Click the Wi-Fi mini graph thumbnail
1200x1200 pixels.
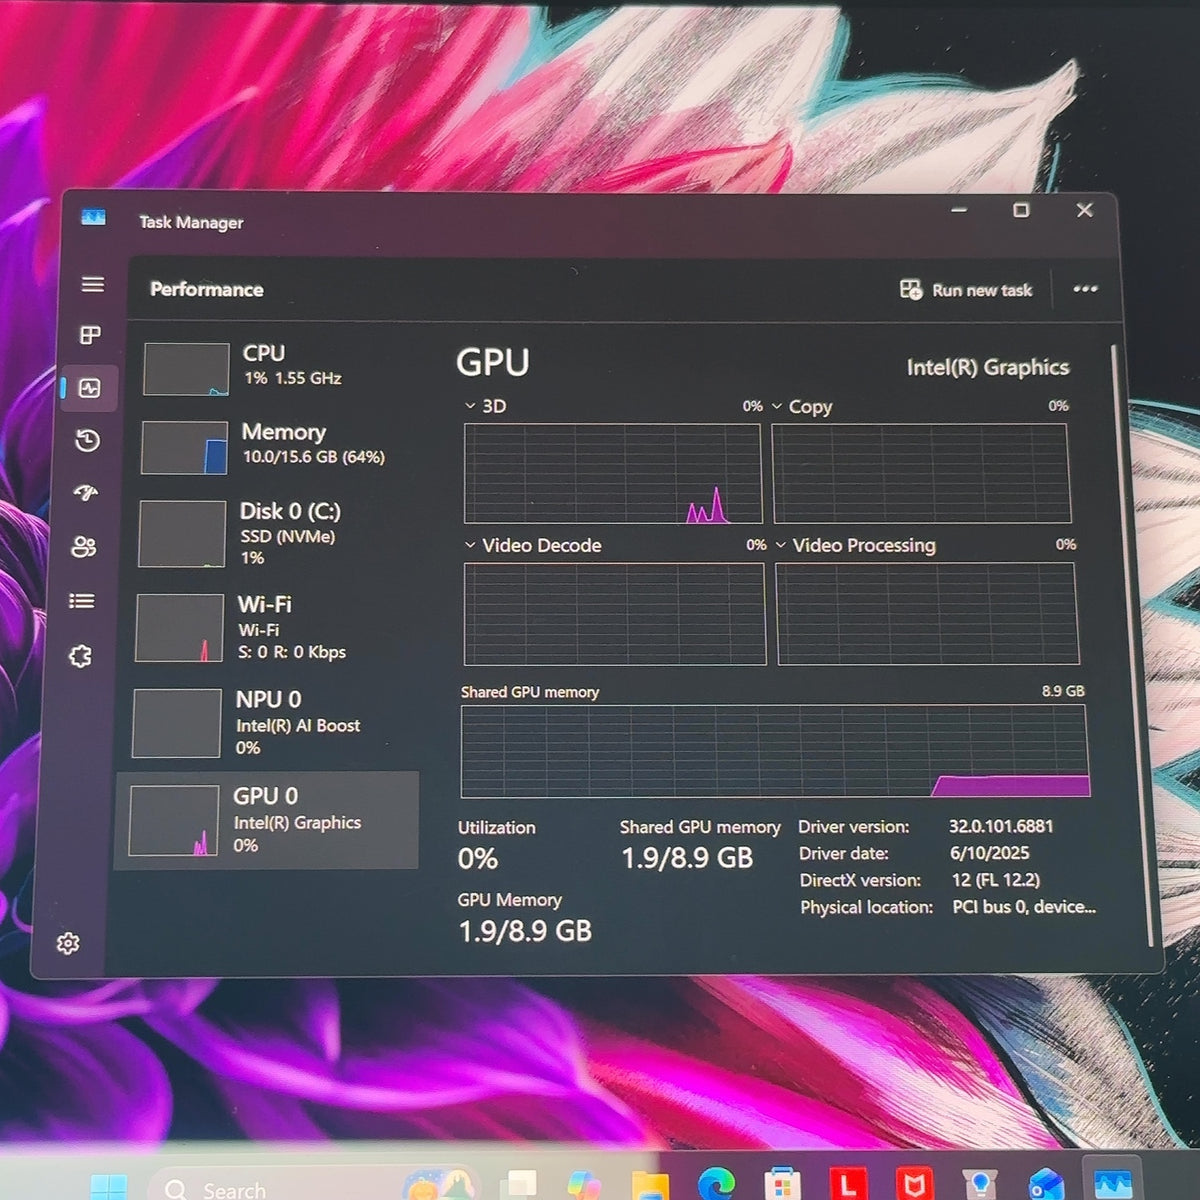point(180,627)
